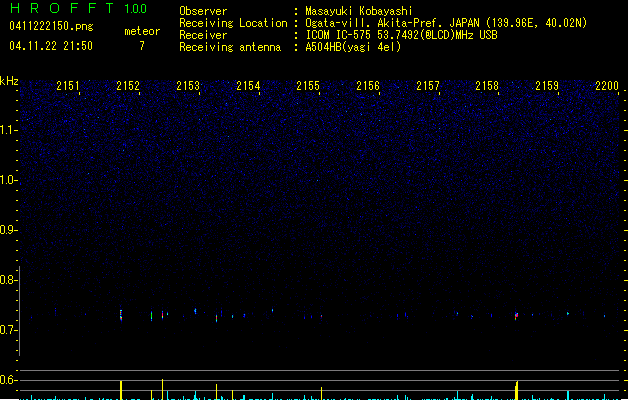Click the green meteor label
The width and height of the screenshot is (629, 400).
tap(142, 31)
